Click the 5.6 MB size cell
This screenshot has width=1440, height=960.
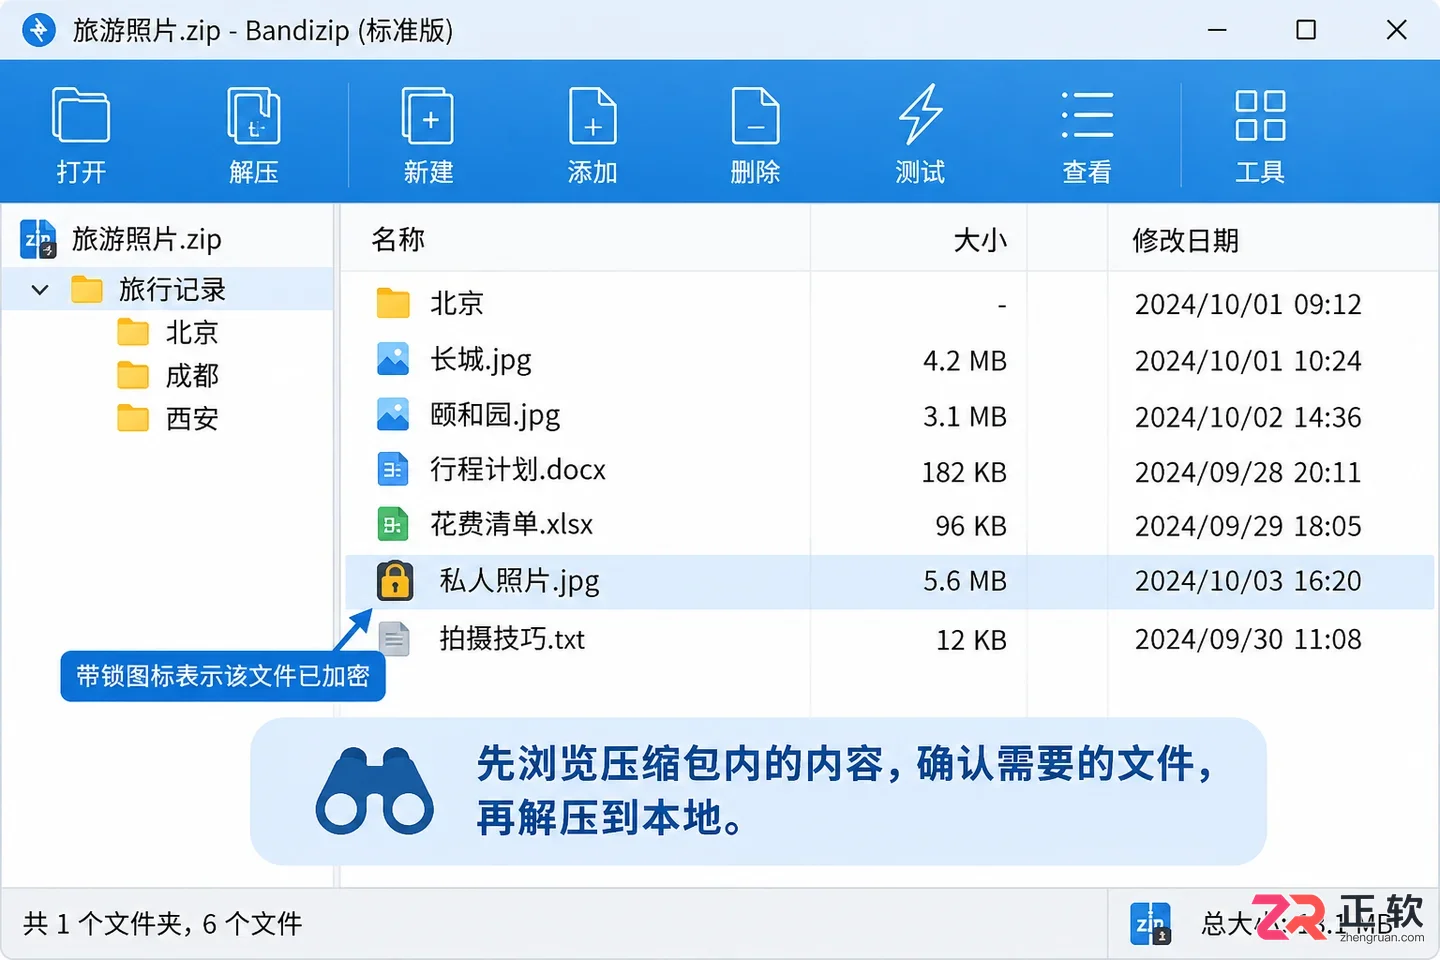(964, 581)
